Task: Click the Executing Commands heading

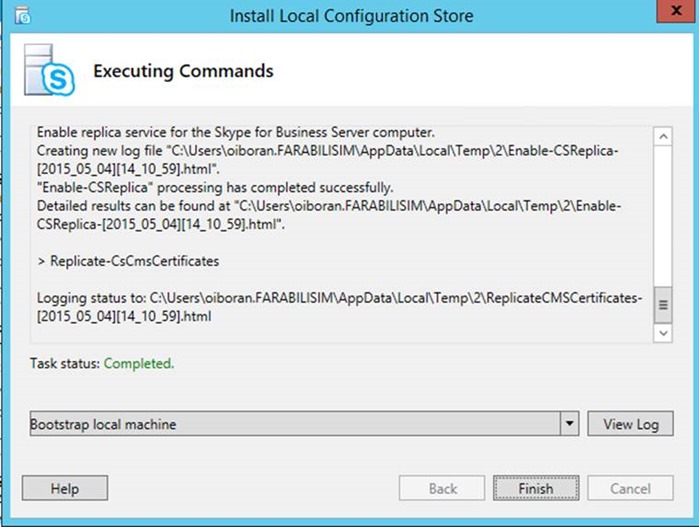Action: coord(183,71)
